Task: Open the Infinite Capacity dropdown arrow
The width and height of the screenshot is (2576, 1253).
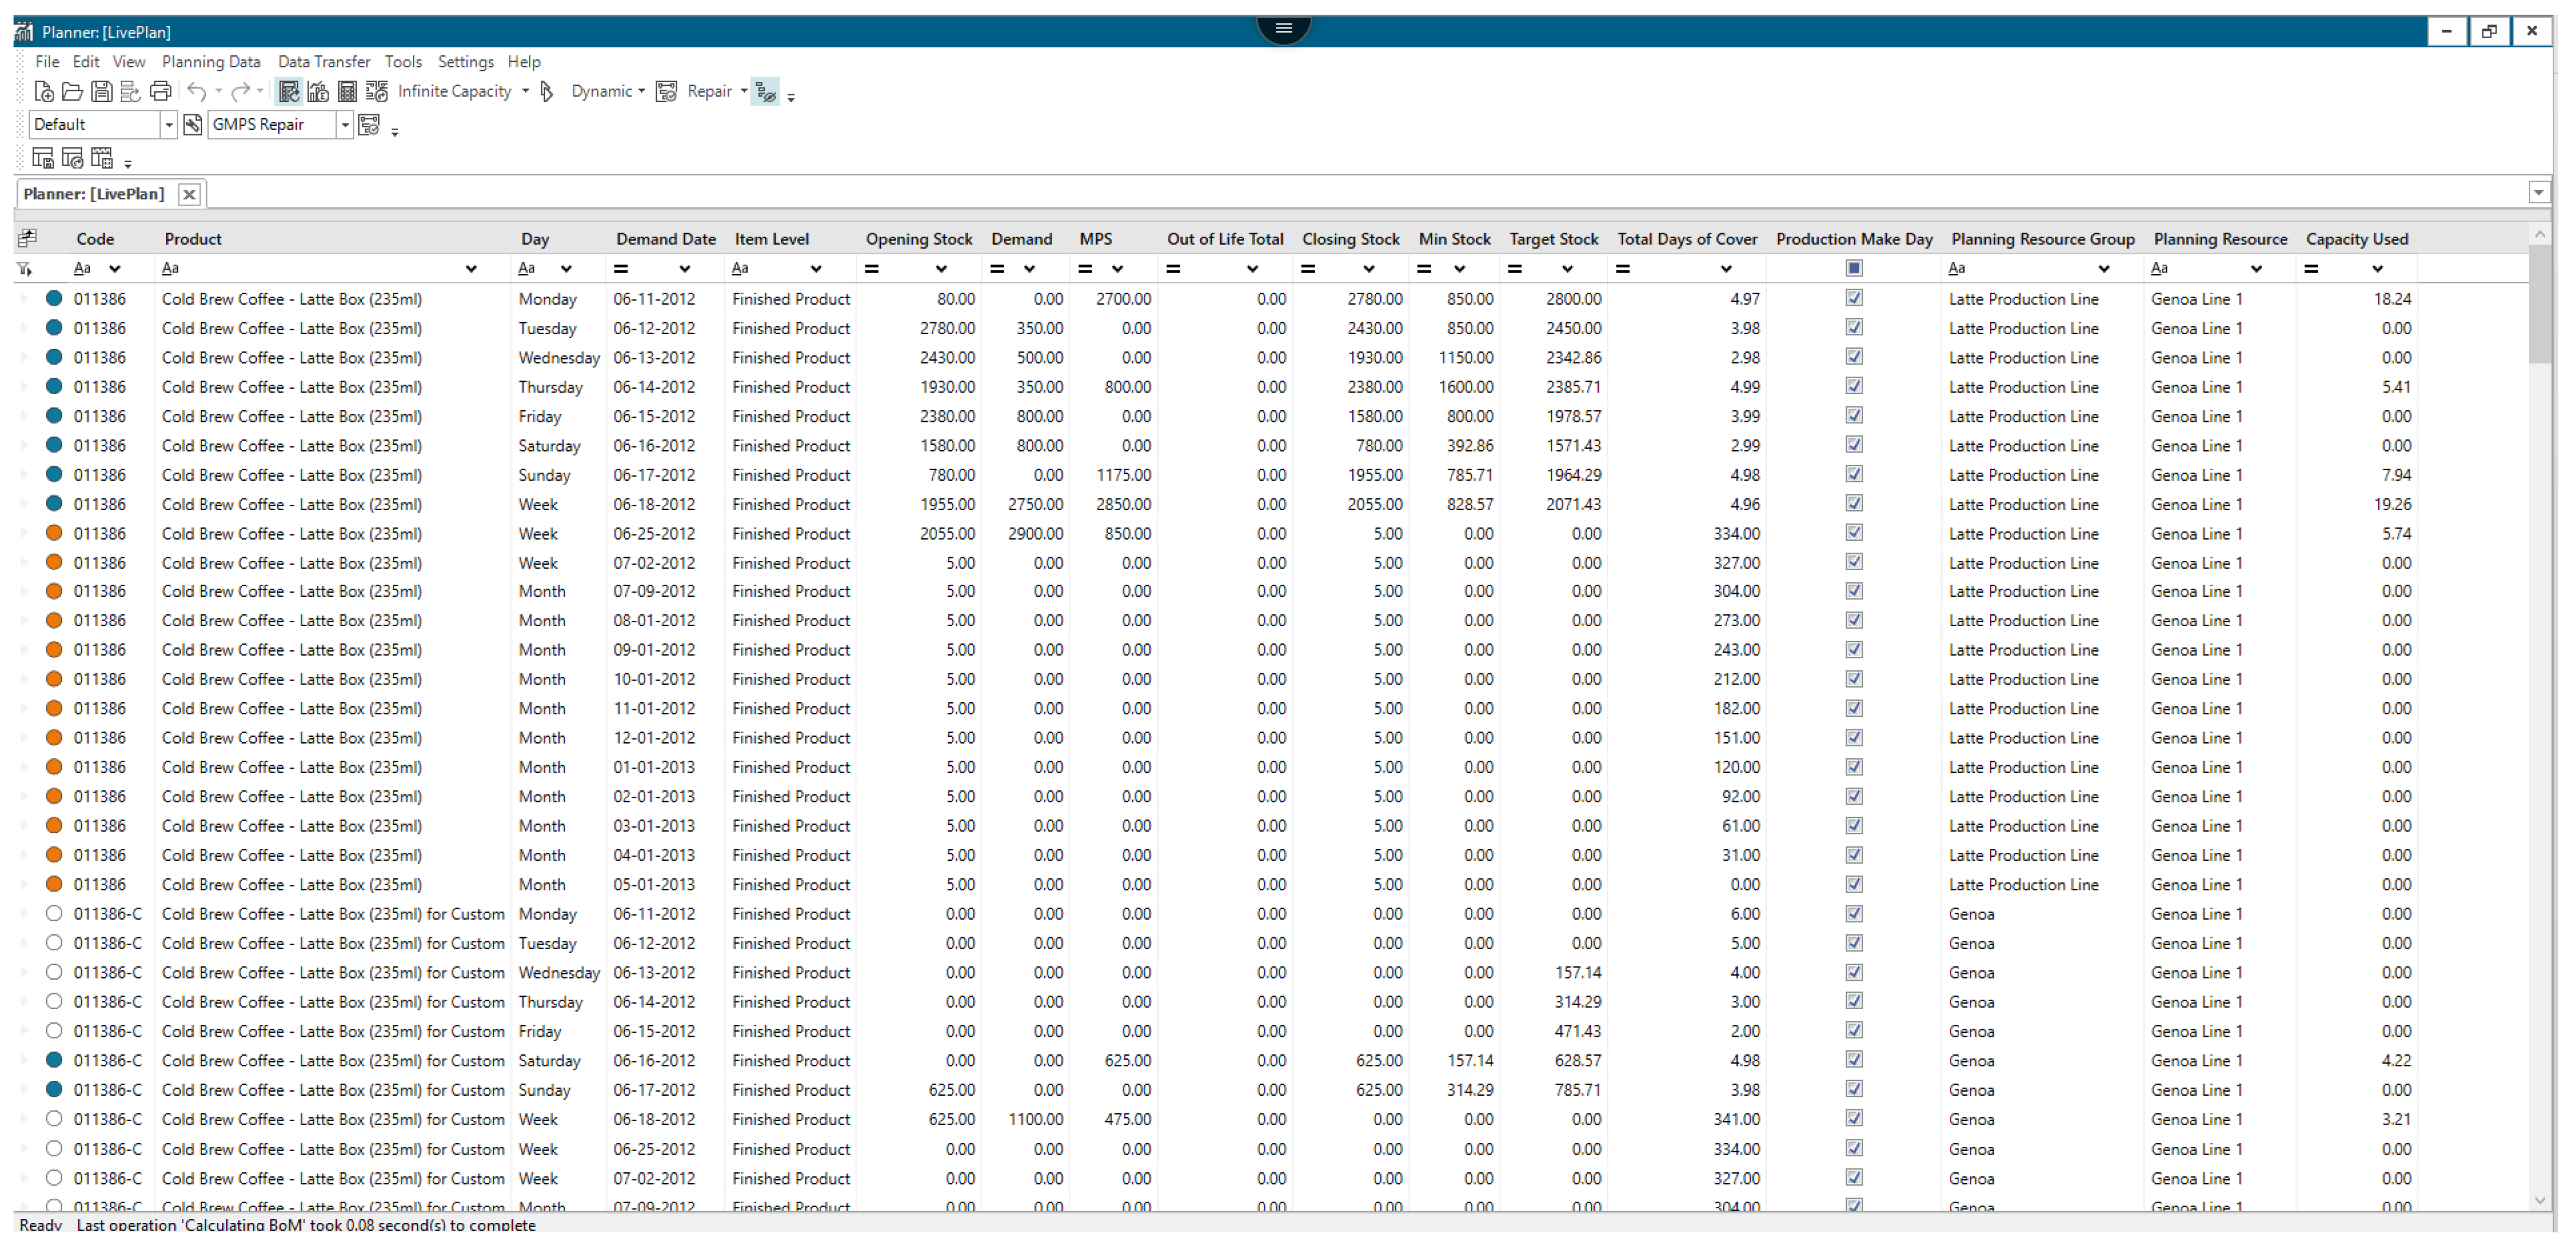Action: tap(525, 92)
